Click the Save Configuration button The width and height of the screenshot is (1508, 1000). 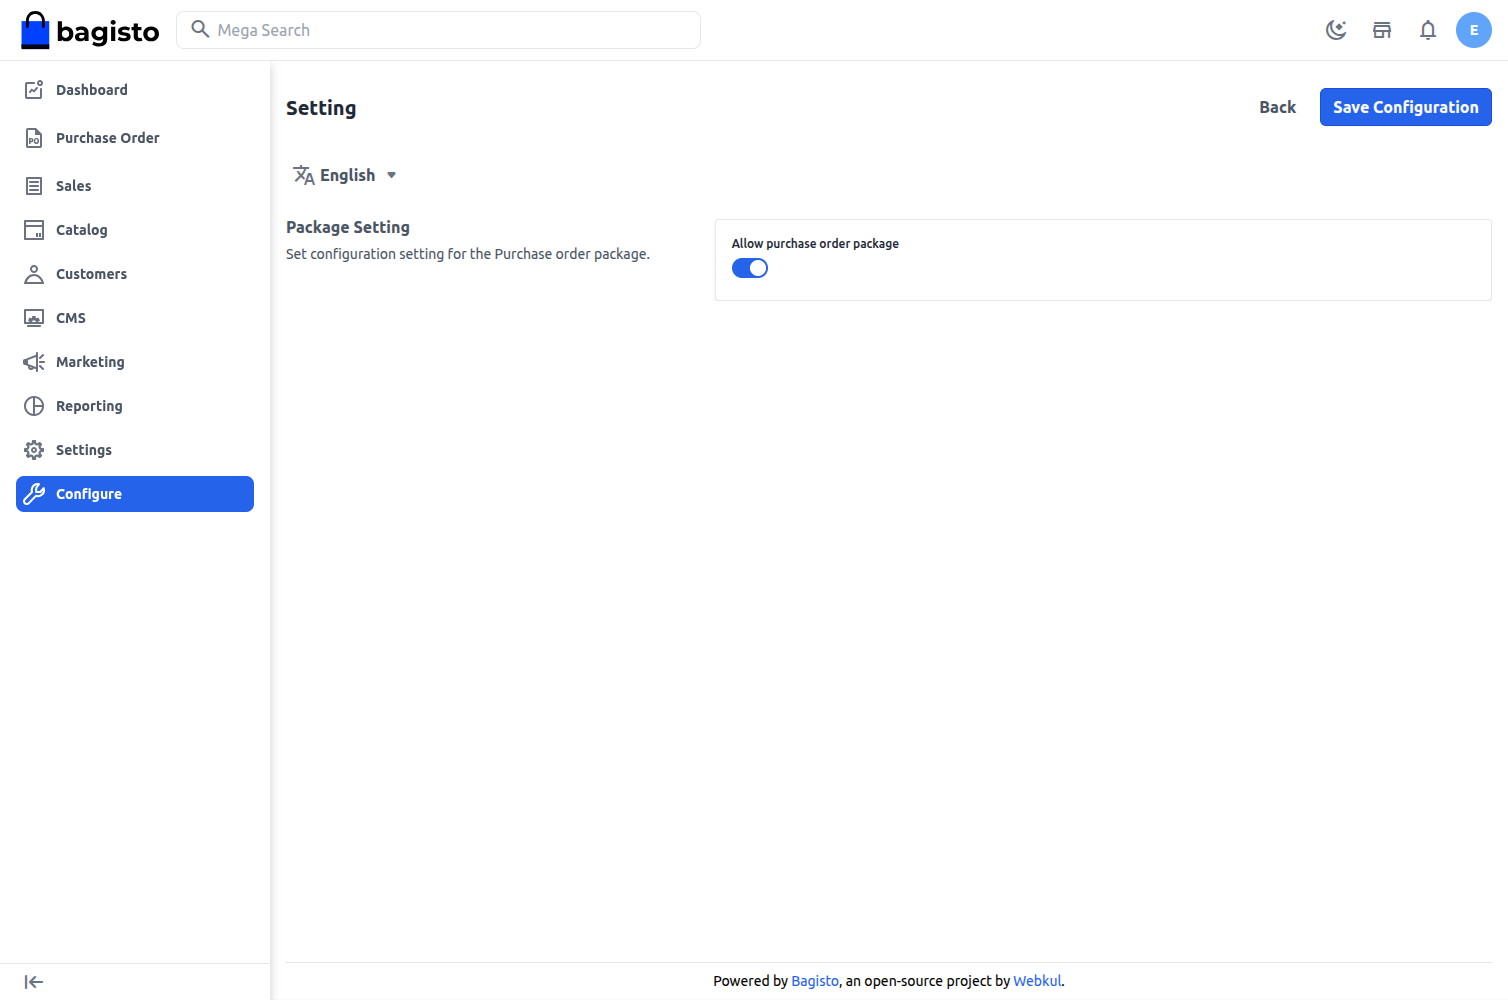1405,107
